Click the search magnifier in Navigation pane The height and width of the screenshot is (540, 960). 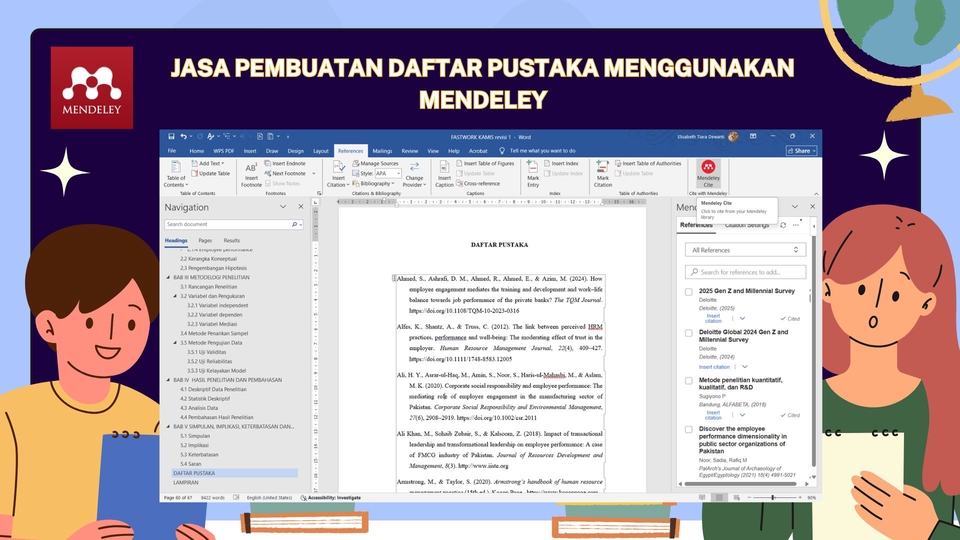[294, 225]
